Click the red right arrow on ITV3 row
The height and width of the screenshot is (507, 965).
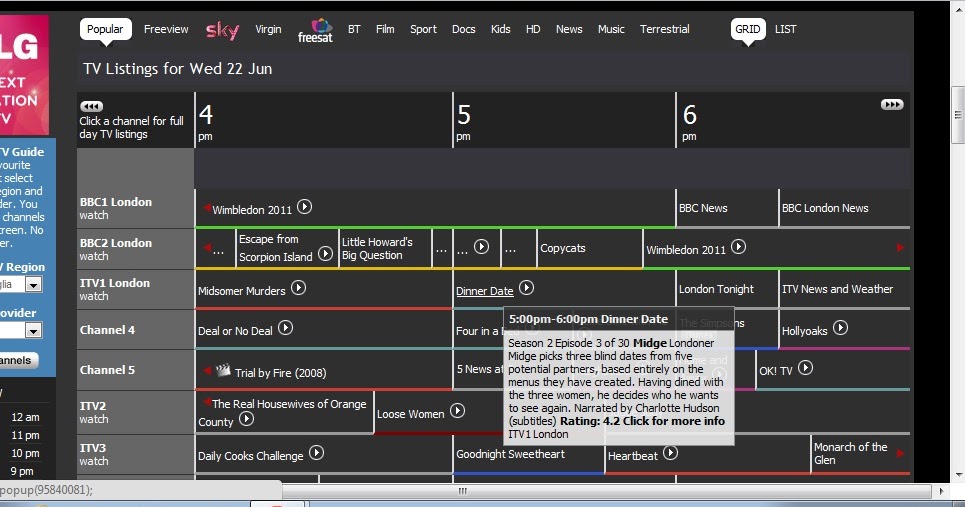(900, 453)
